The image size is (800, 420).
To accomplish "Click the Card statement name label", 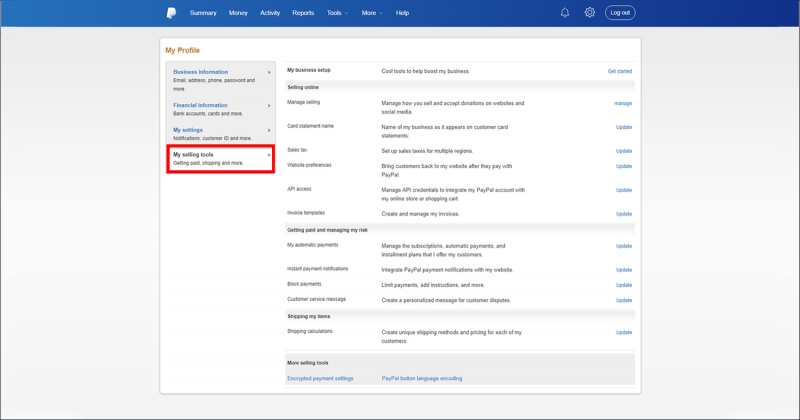I will (310, 126).
